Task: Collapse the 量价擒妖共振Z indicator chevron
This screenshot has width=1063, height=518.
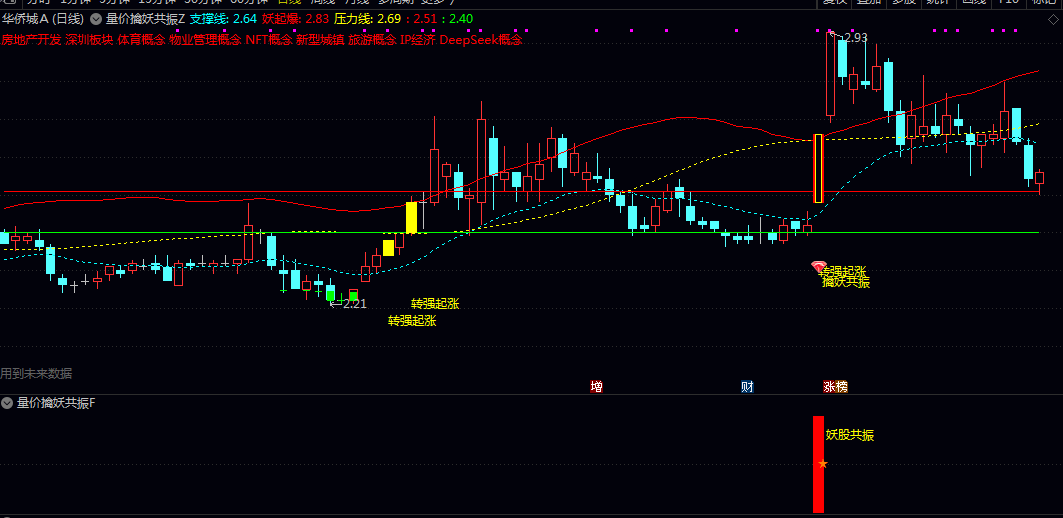Action: pyautogui.click(x=95, y=19)
